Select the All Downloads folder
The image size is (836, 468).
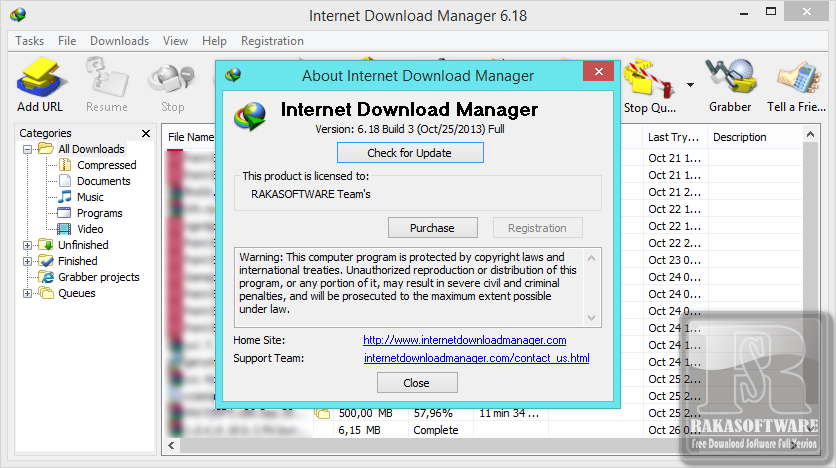(91, 149)
